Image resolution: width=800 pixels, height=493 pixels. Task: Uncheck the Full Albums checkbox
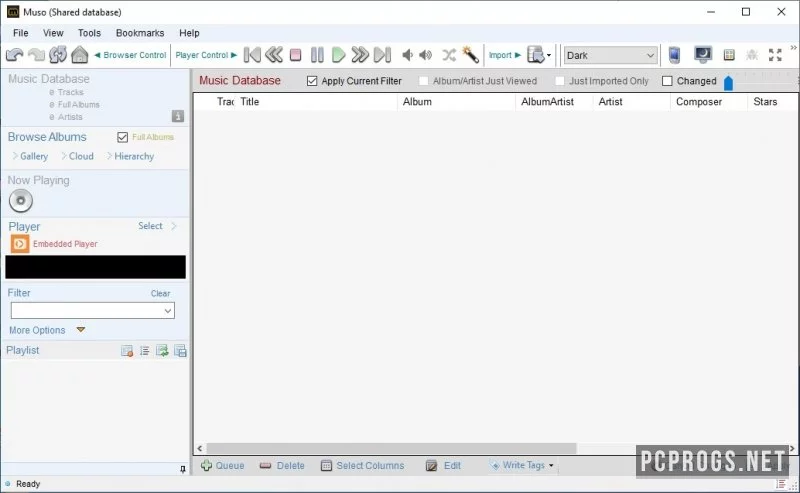pos(122,137)
